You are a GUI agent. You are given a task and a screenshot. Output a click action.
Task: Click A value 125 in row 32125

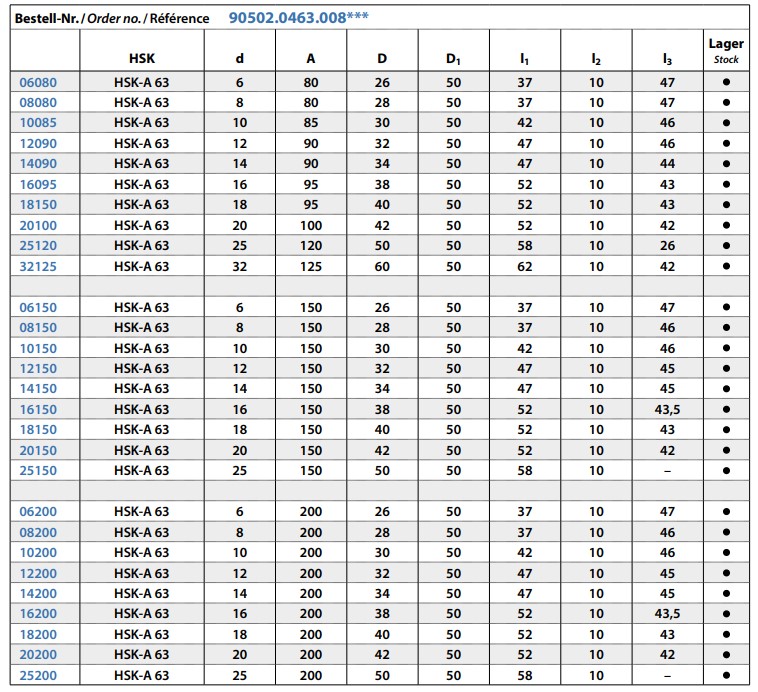[x=311, y=267]
